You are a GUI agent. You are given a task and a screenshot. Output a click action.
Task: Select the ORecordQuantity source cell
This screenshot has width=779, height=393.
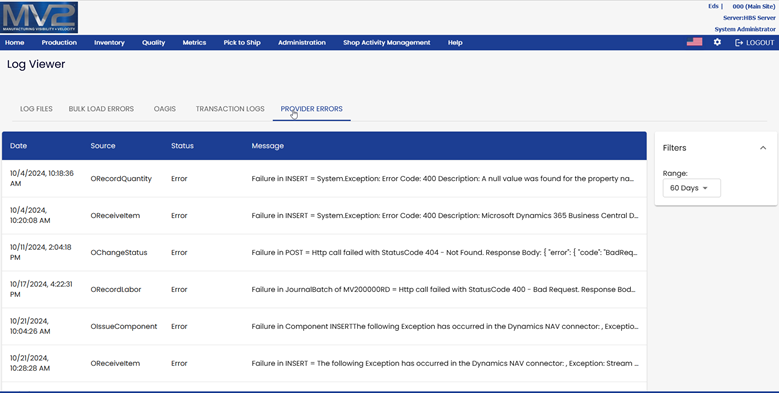click(121, 178)
